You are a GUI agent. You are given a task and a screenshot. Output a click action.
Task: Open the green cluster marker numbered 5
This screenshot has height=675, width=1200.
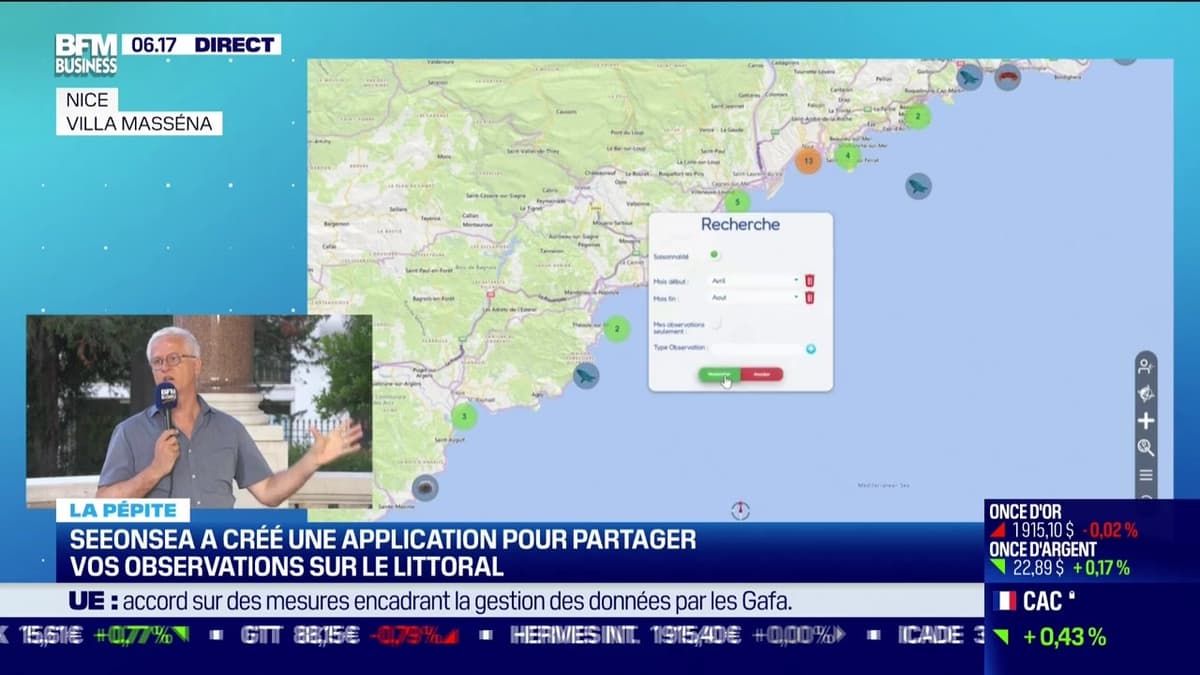click(x=737, y=202)
